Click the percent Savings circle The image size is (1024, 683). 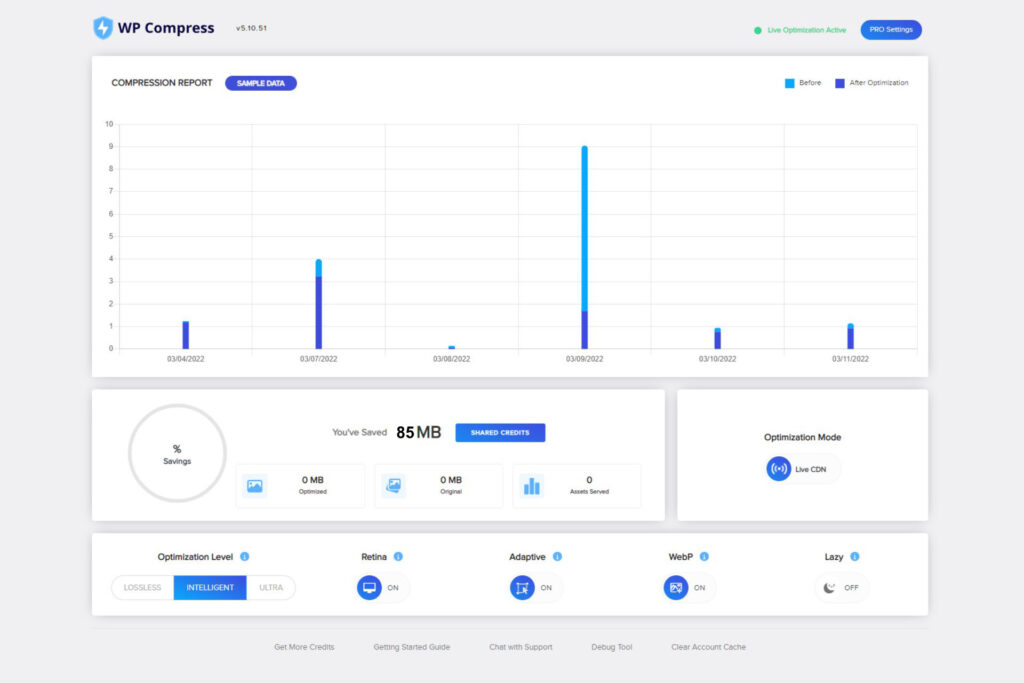(177, 454)
